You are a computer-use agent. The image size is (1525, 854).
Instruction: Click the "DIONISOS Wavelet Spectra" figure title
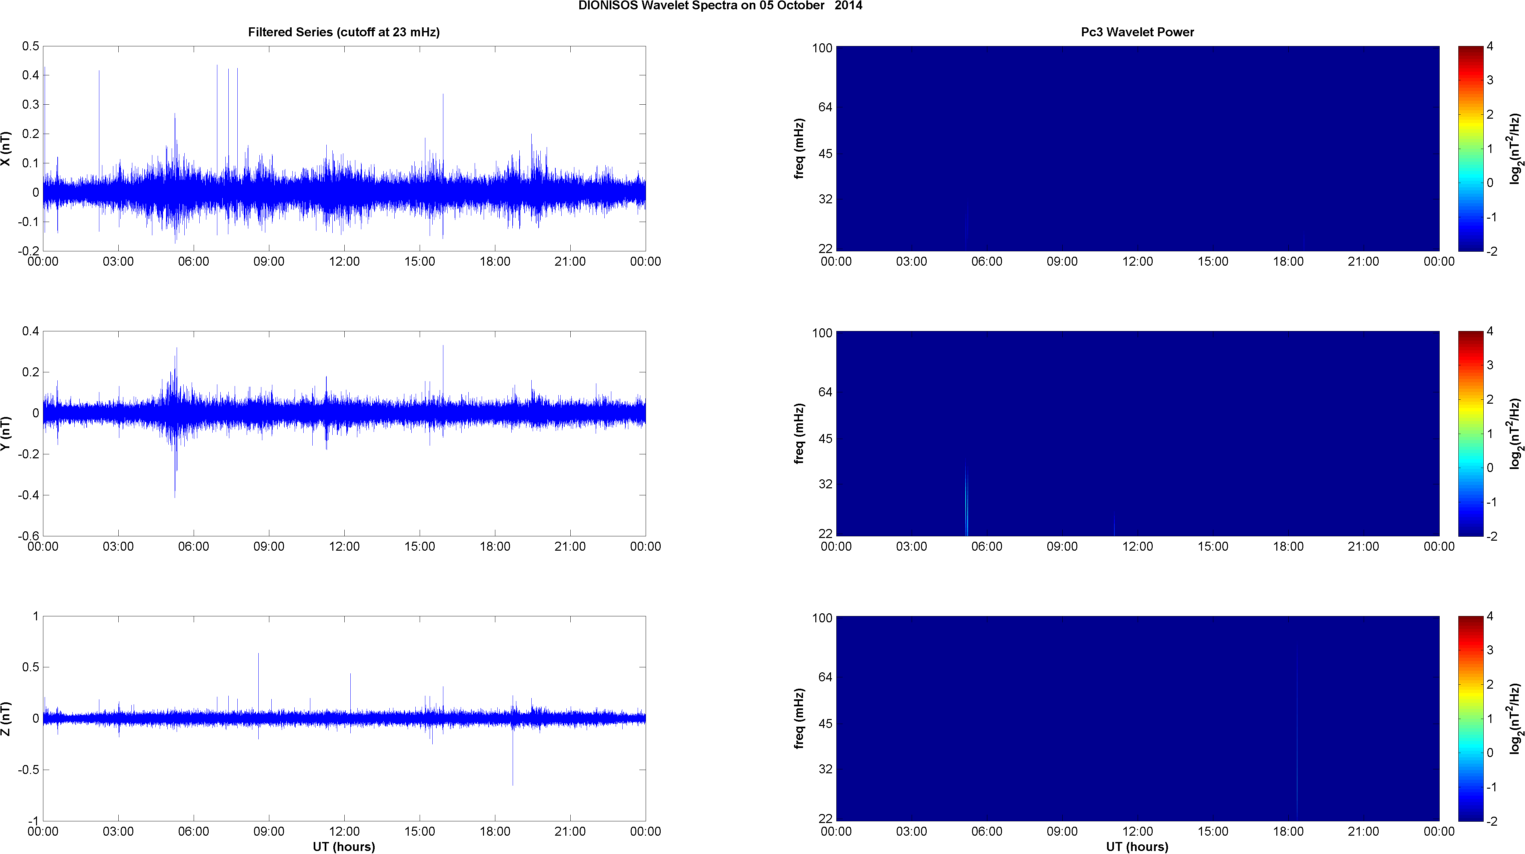(720, 6)
